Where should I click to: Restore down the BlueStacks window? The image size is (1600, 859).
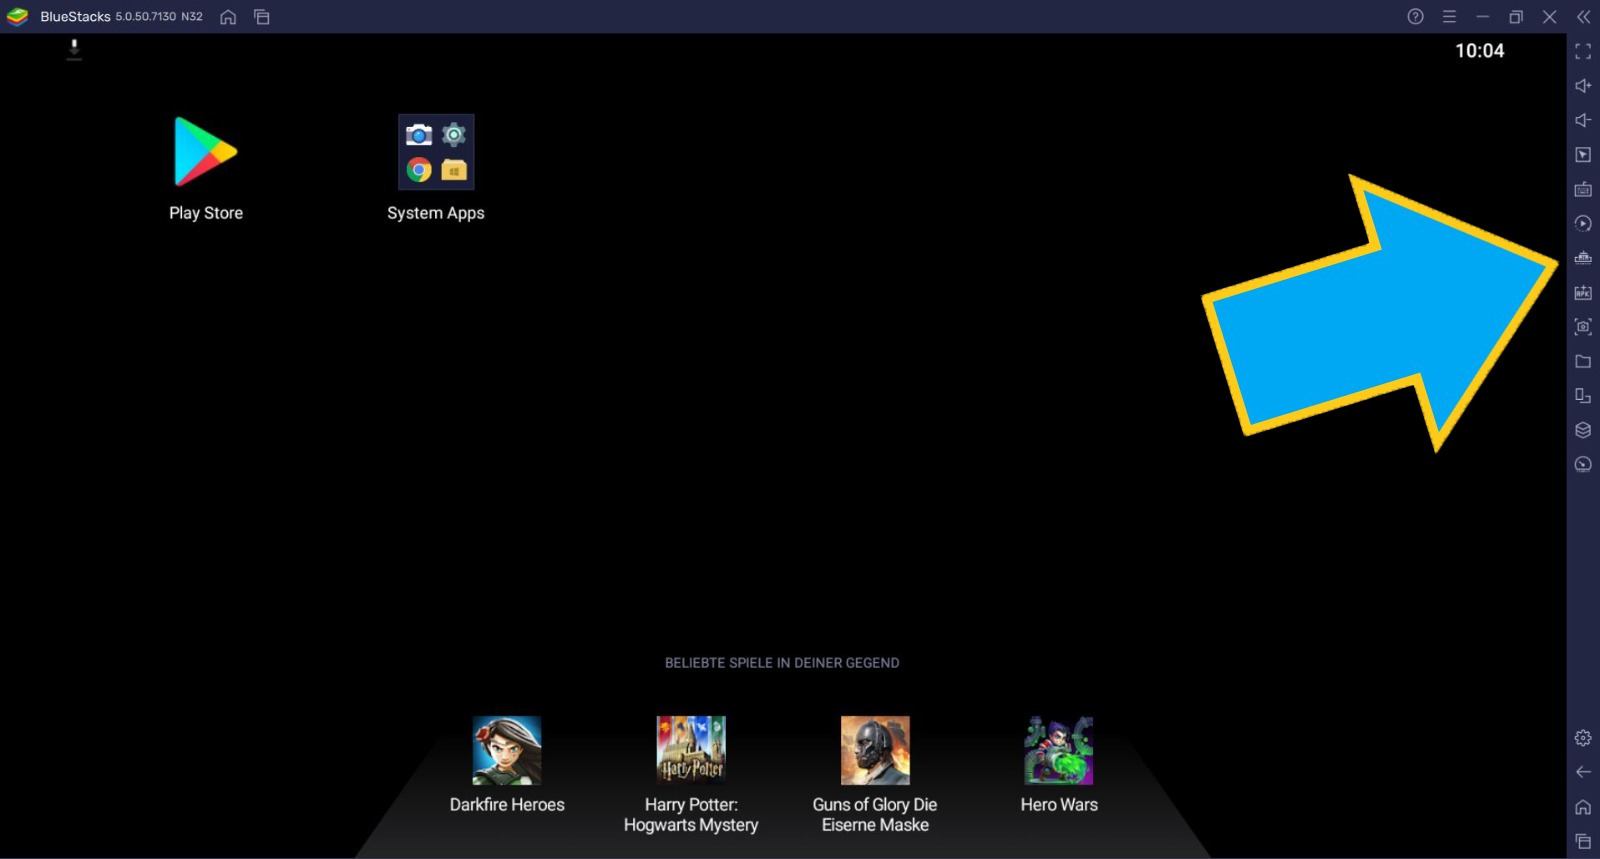[1516, 17]
